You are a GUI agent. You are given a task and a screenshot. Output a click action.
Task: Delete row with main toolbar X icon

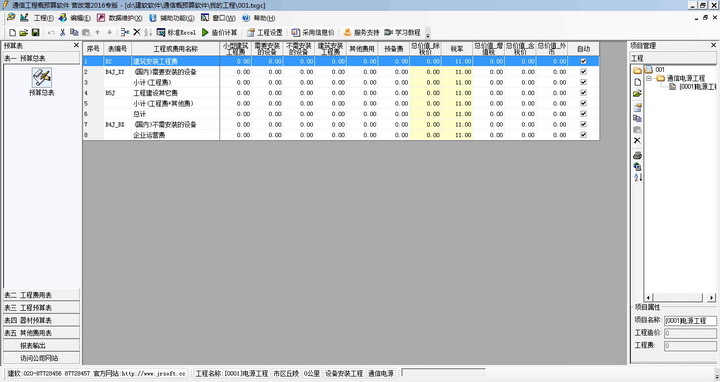(136, 33)
